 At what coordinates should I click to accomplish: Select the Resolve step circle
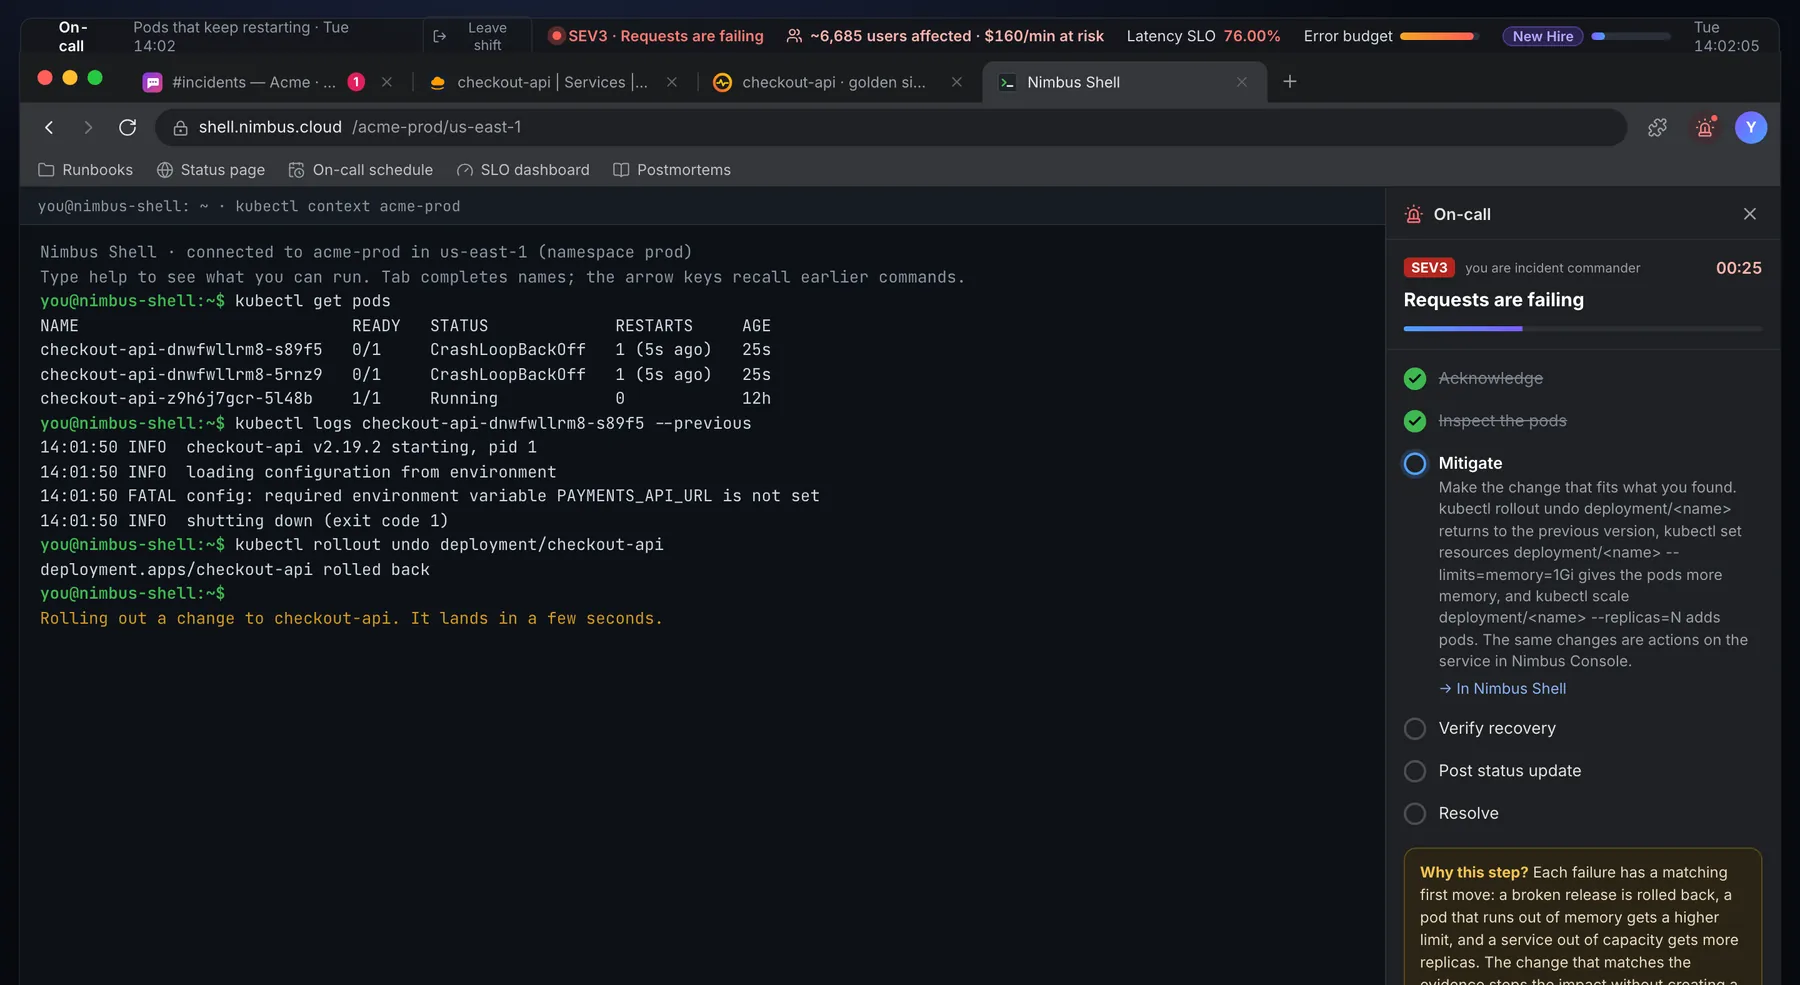click(1415, 814)
